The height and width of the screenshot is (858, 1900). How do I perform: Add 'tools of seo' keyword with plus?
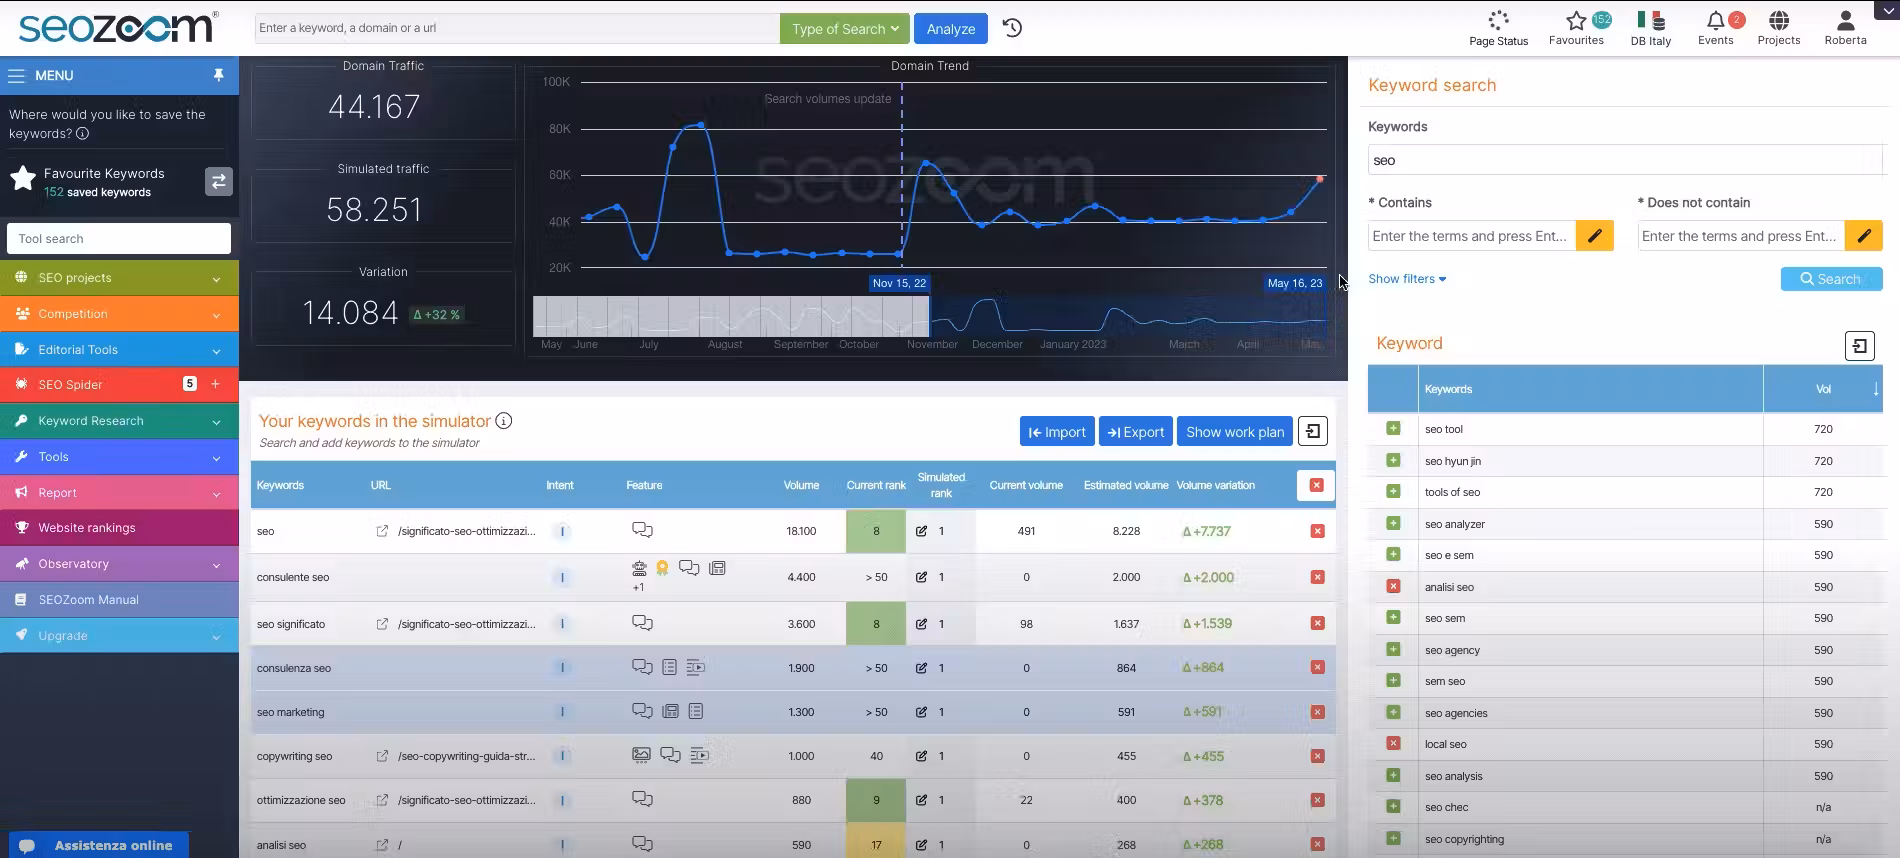pyautogui.click(x=1393, y=491)
